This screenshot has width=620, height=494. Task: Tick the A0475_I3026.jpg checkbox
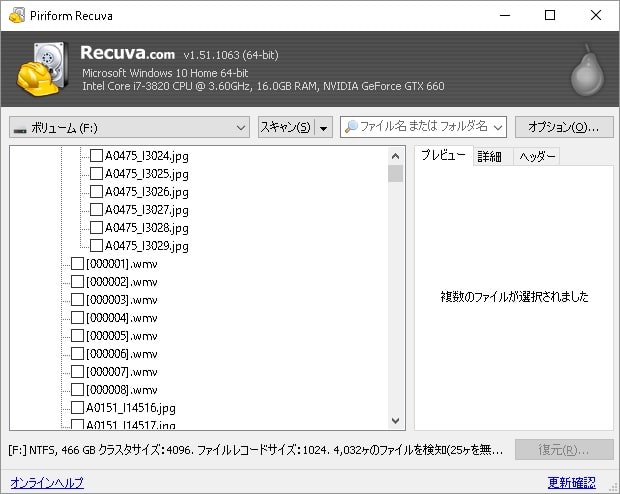tap(96, 191)
